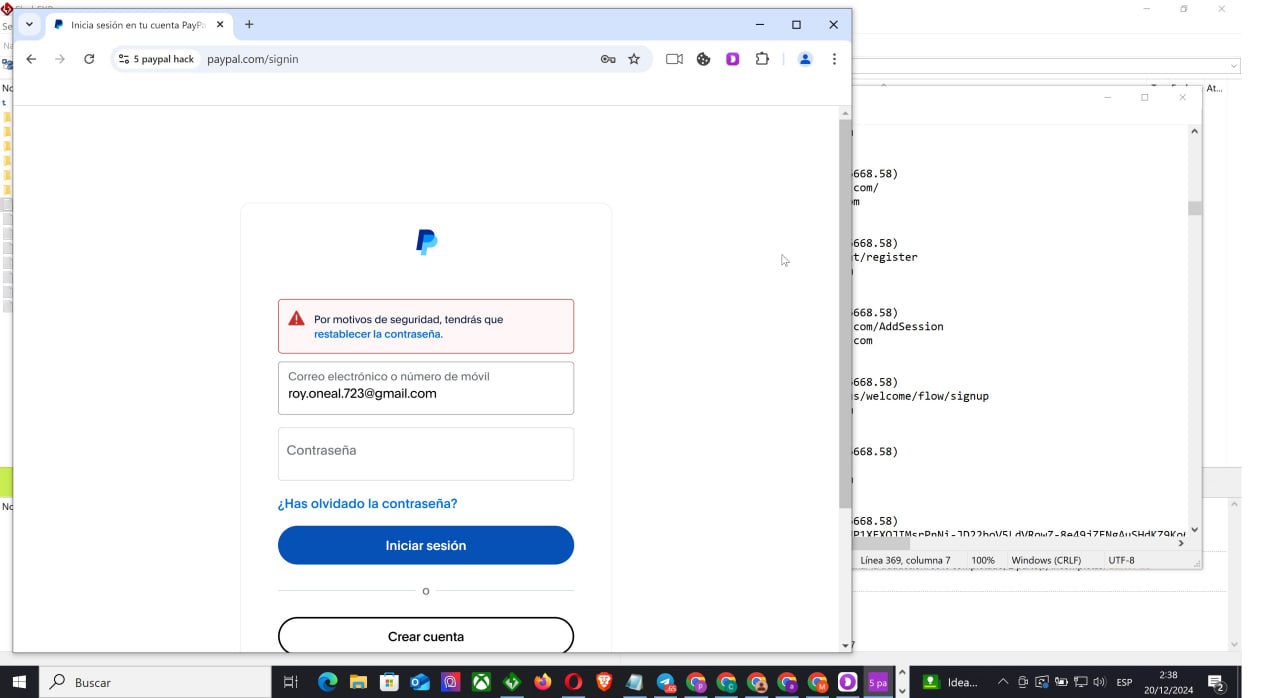Click the '5 paypal hack' chip in the address bar
Screen dimensions: 1280x698
tap(155, 59)
